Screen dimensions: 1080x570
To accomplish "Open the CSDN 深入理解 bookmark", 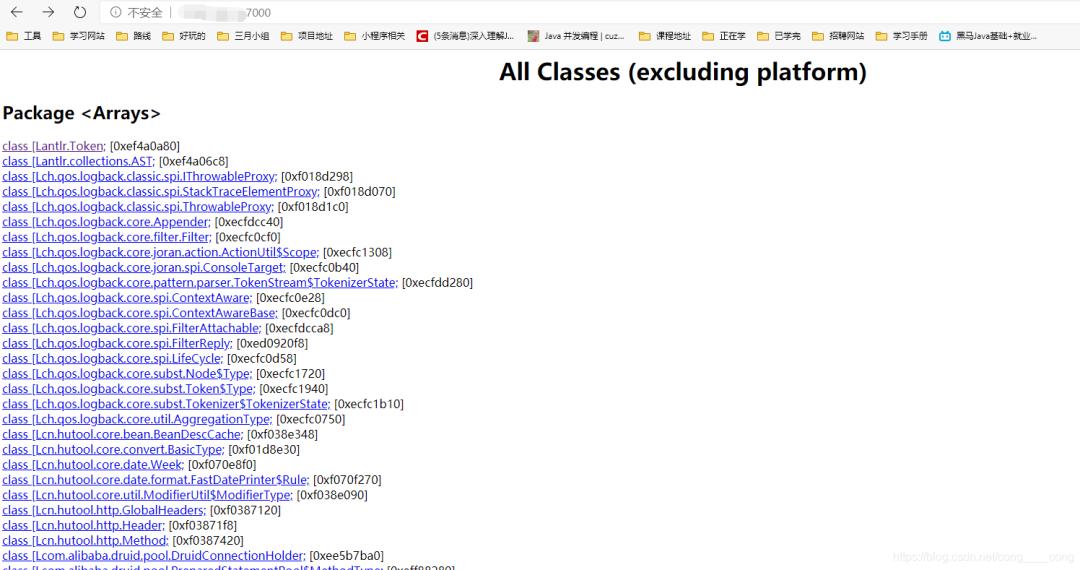I will point(466,36).
